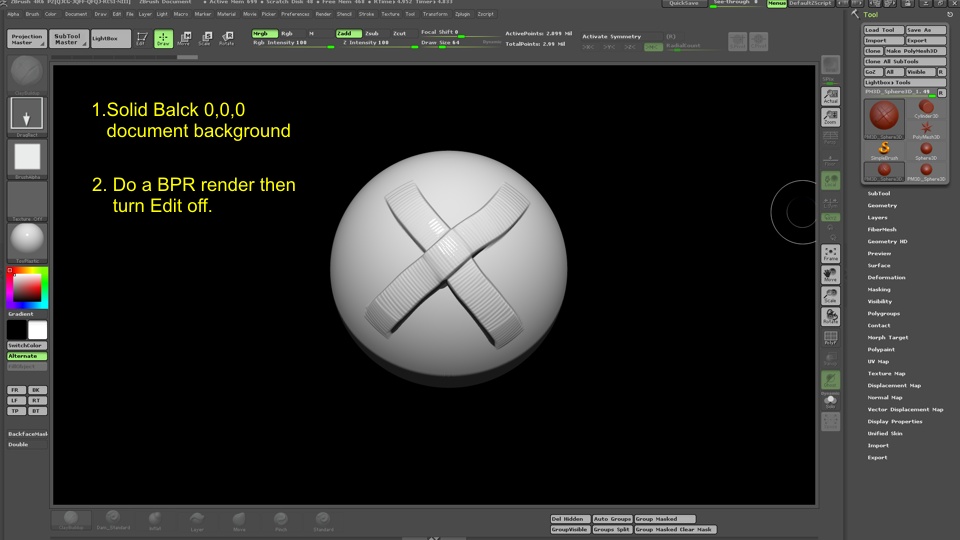Viewport: 960px width, 540px height.
Task: Open the Brush menu
Action: tap(32, 14)
